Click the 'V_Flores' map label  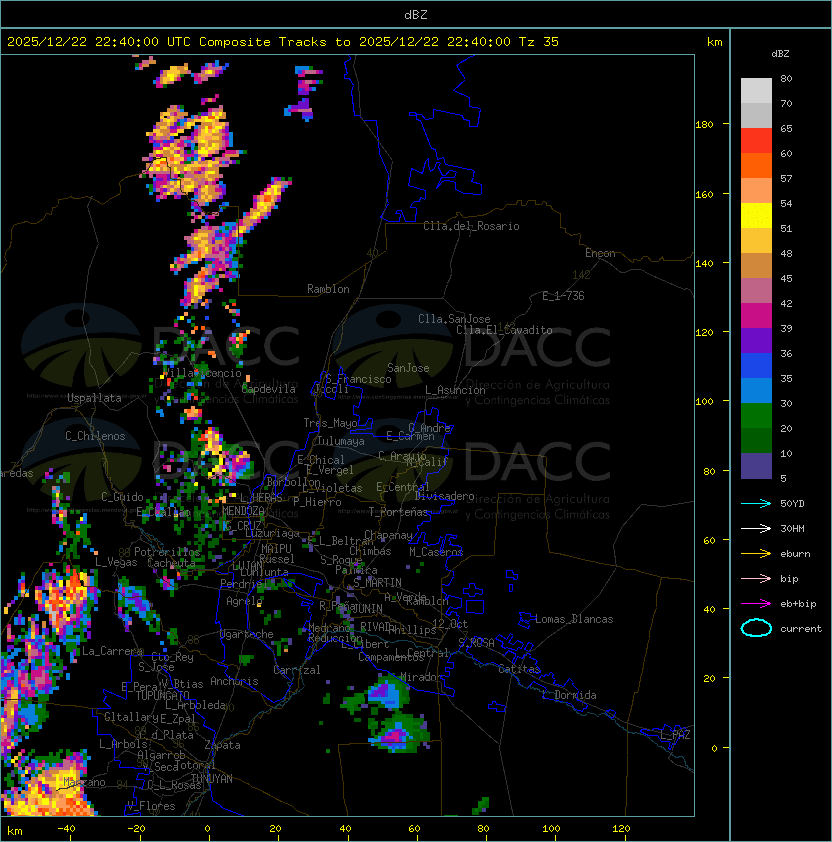click(151, 806)
